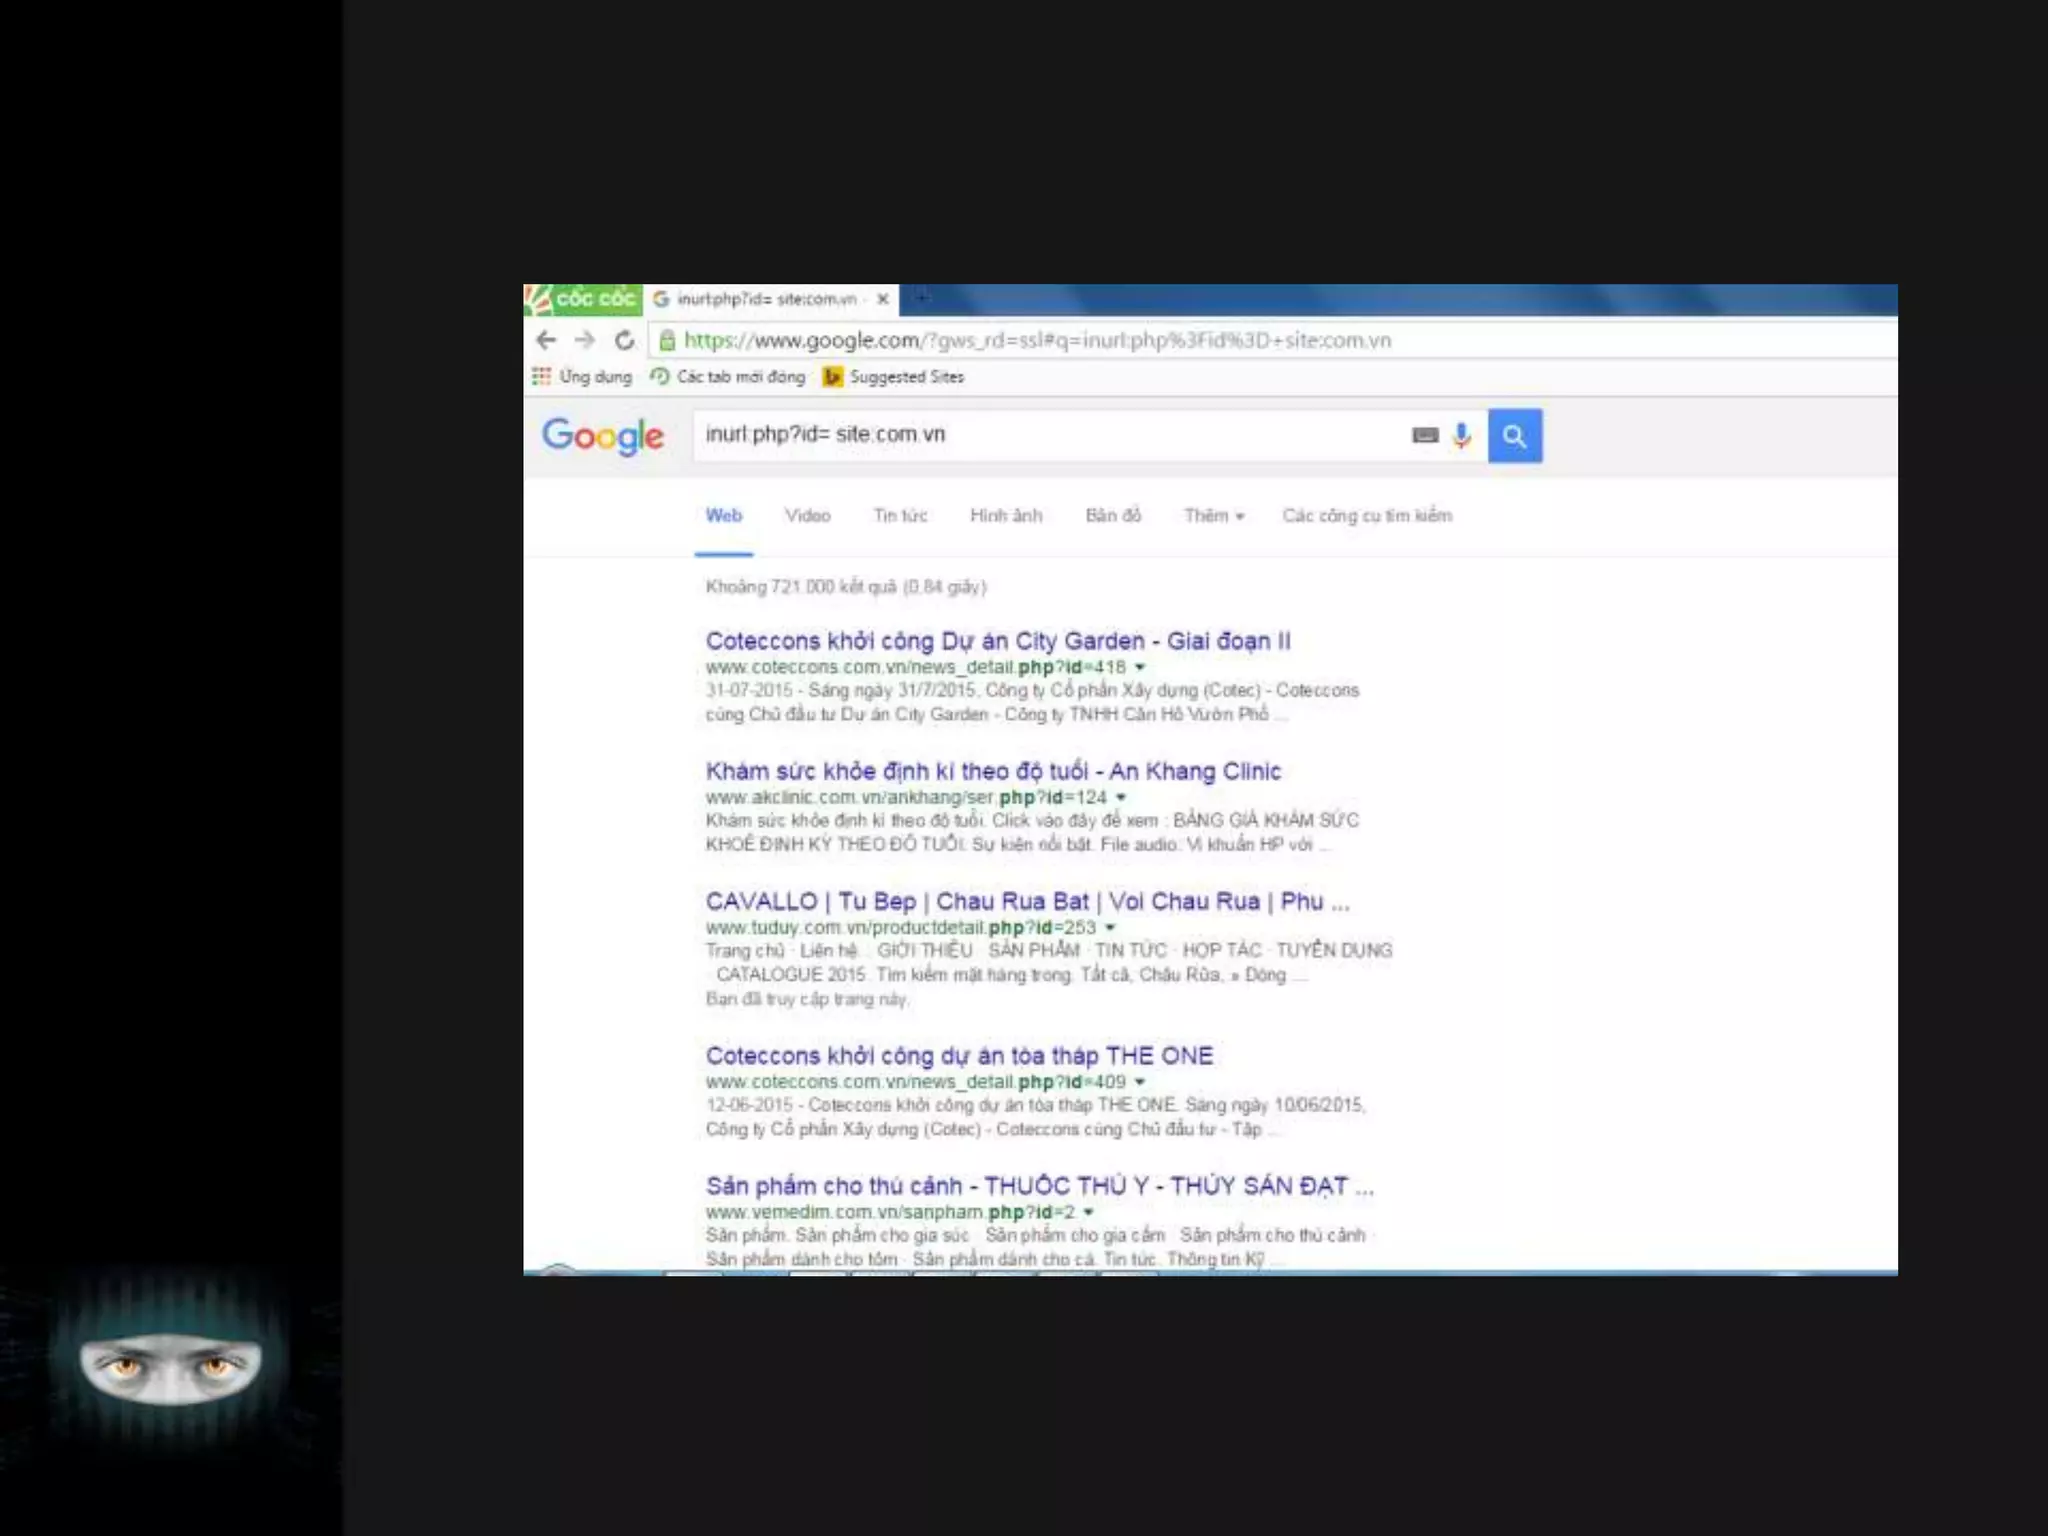The width and height of the screenshot is (2048, 1536).
Task: Click the browser back arrow
Action: click(x=546, y=340)
